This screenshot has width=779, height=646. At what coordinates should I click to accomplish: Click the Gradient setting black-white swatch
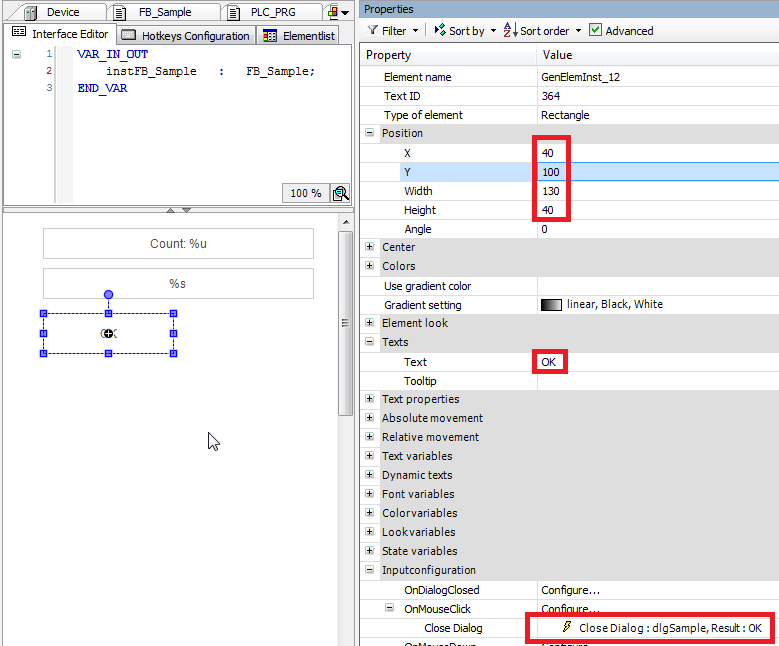click(x=551, y=305)
